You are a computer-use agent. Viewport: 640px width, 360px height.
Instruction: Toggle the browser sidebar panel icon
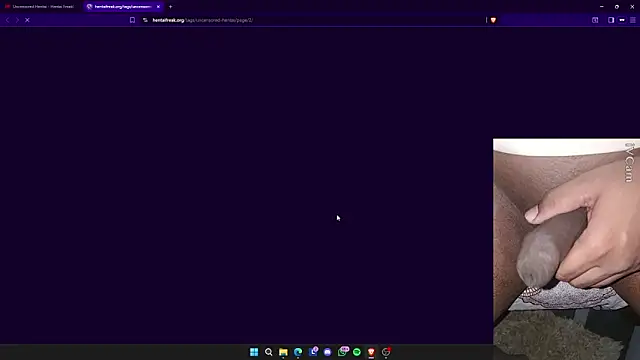(611, 20)
